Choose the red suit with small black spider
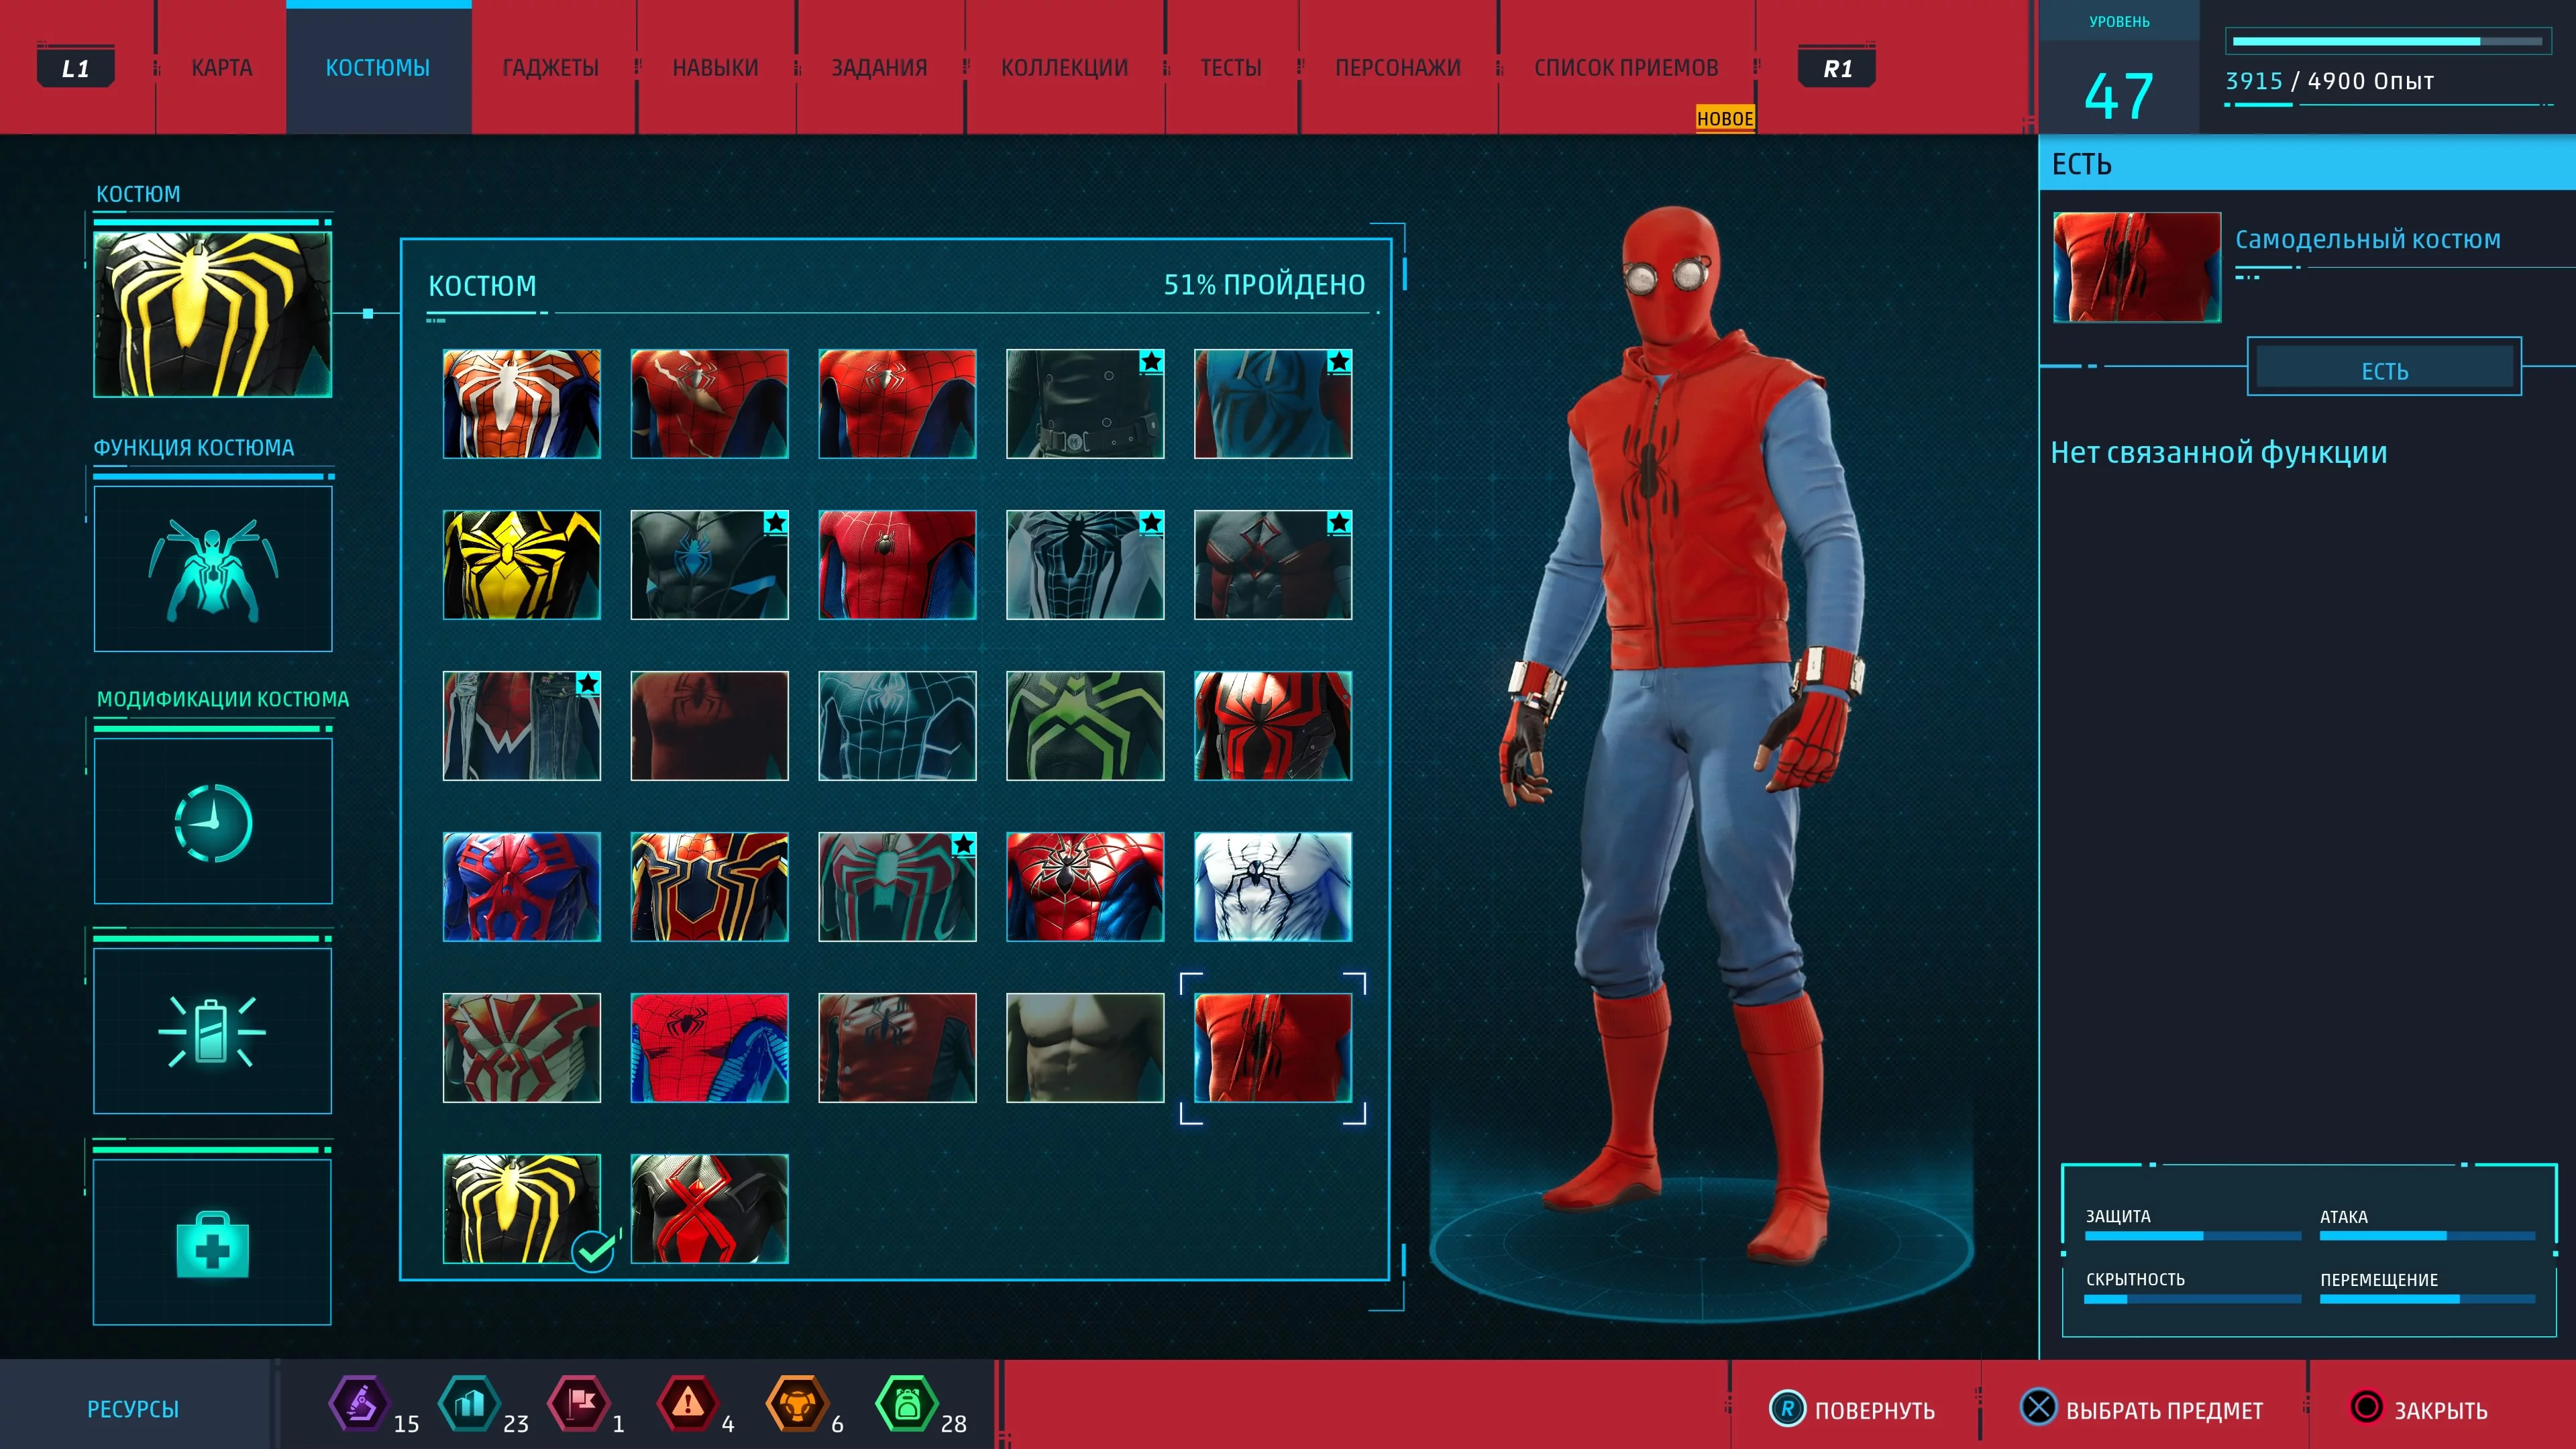The height and width of the screenshot is (1449, 2576). pos(897,565)
